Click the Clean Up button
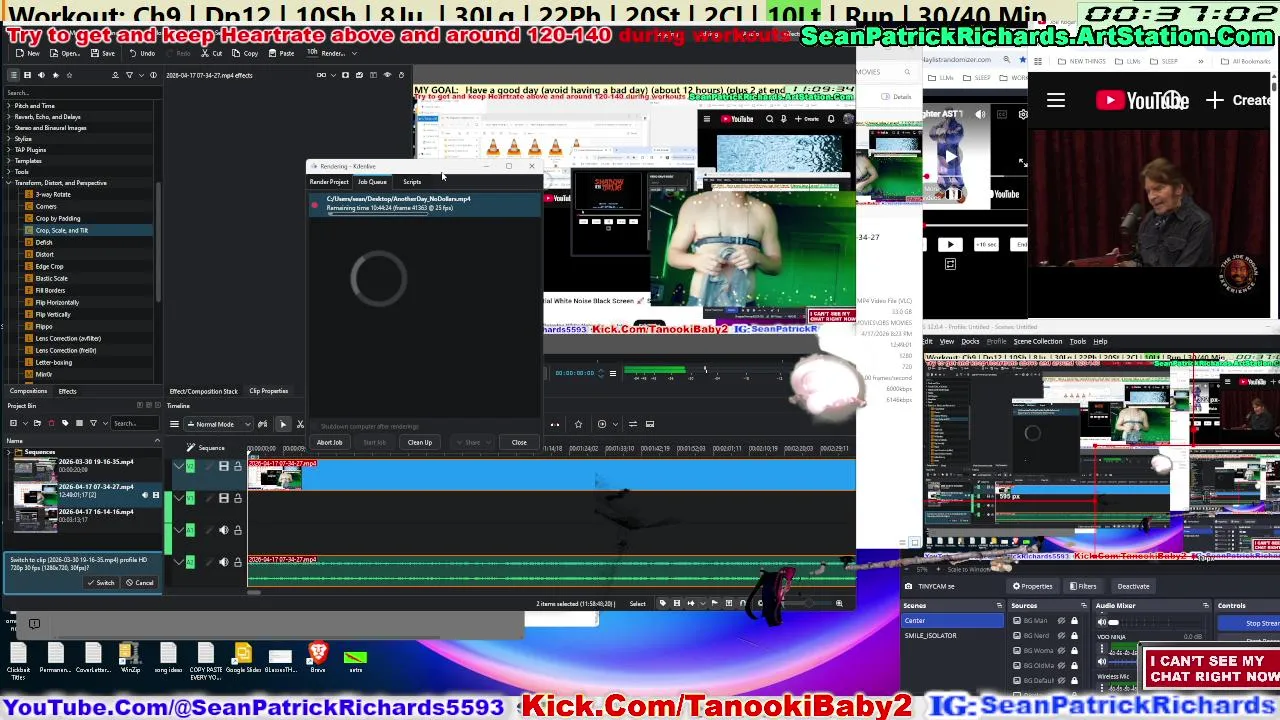1280x720 pixels. (420, 443)
